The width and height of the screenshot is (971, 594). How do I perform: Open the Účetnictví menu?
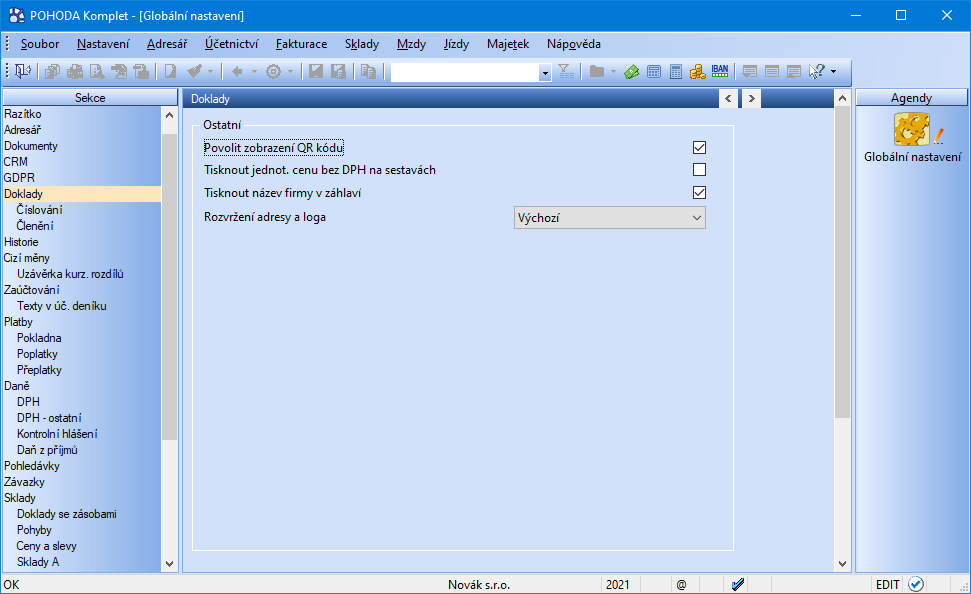[231, 44]
